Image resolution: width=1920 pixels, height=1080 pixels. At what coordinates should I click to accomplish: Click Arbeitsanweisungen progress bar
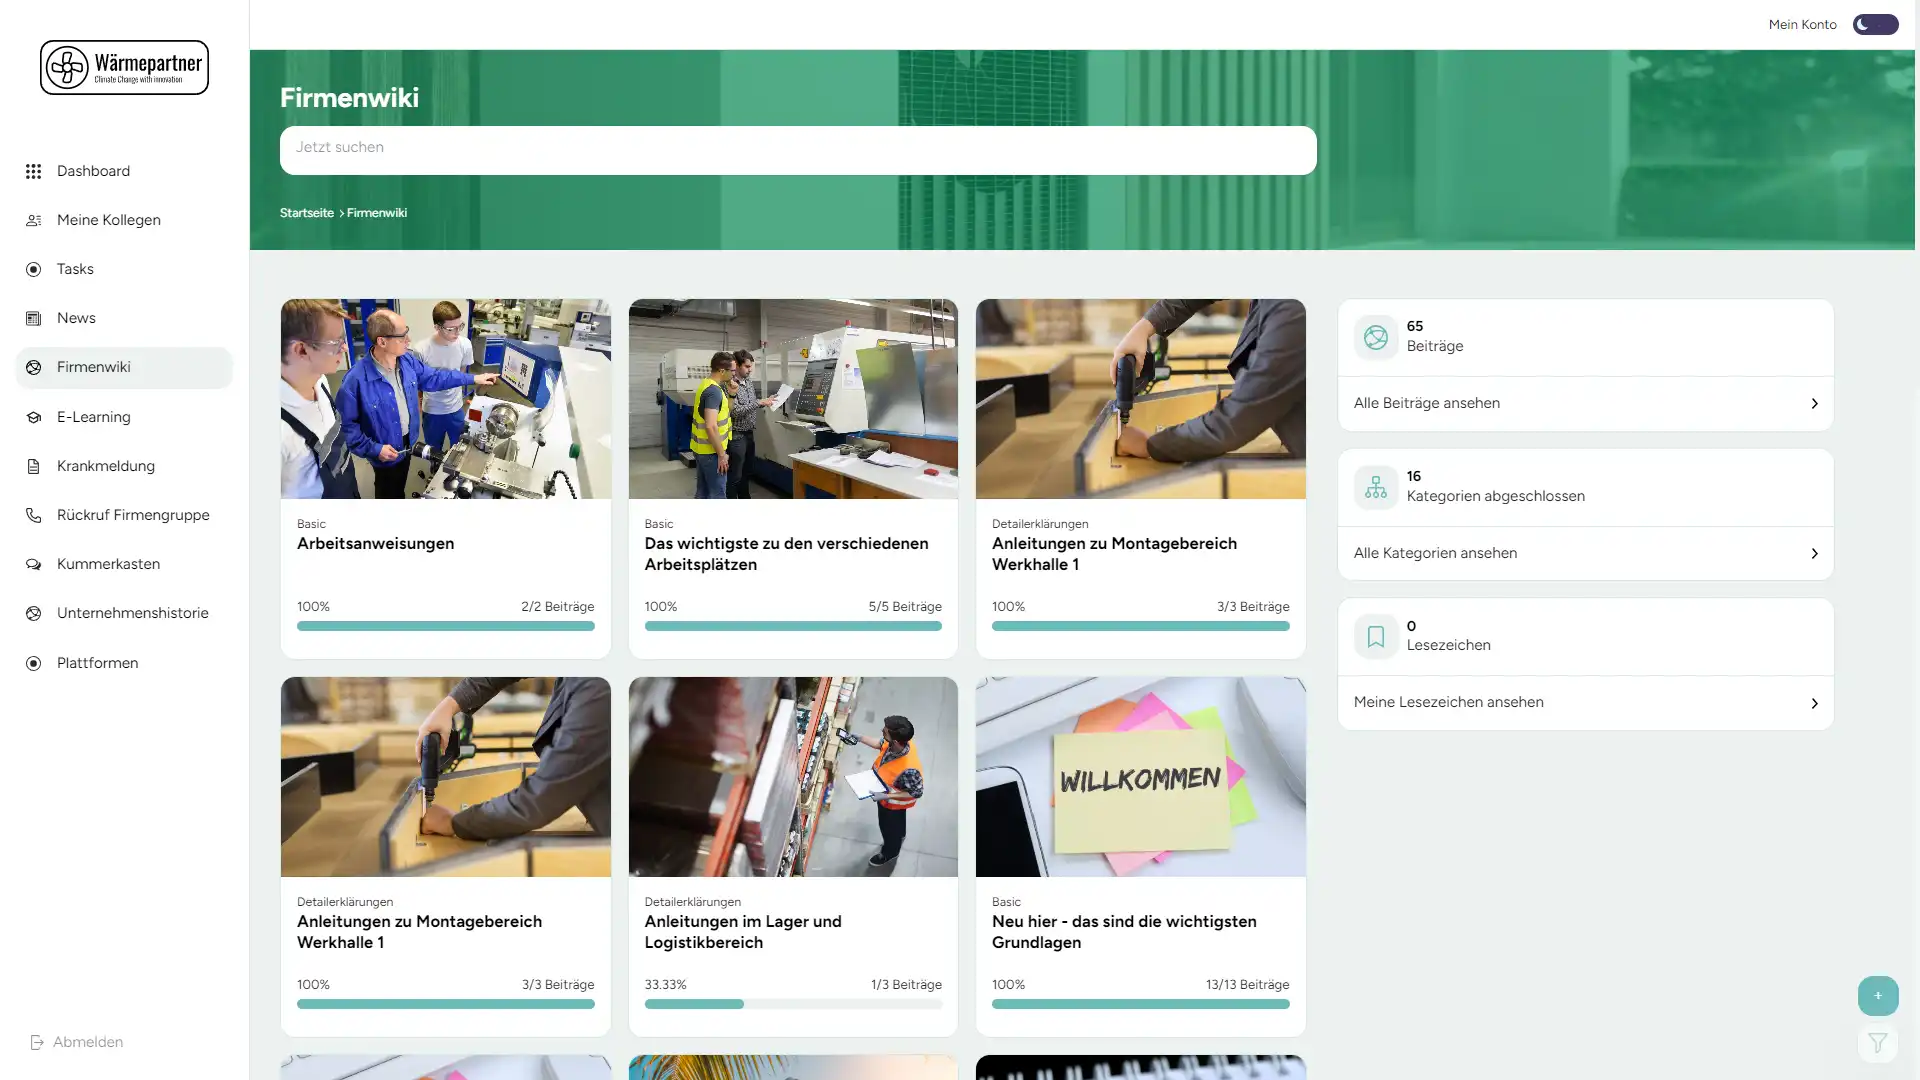pyautogui.click(x=445, y=626)
